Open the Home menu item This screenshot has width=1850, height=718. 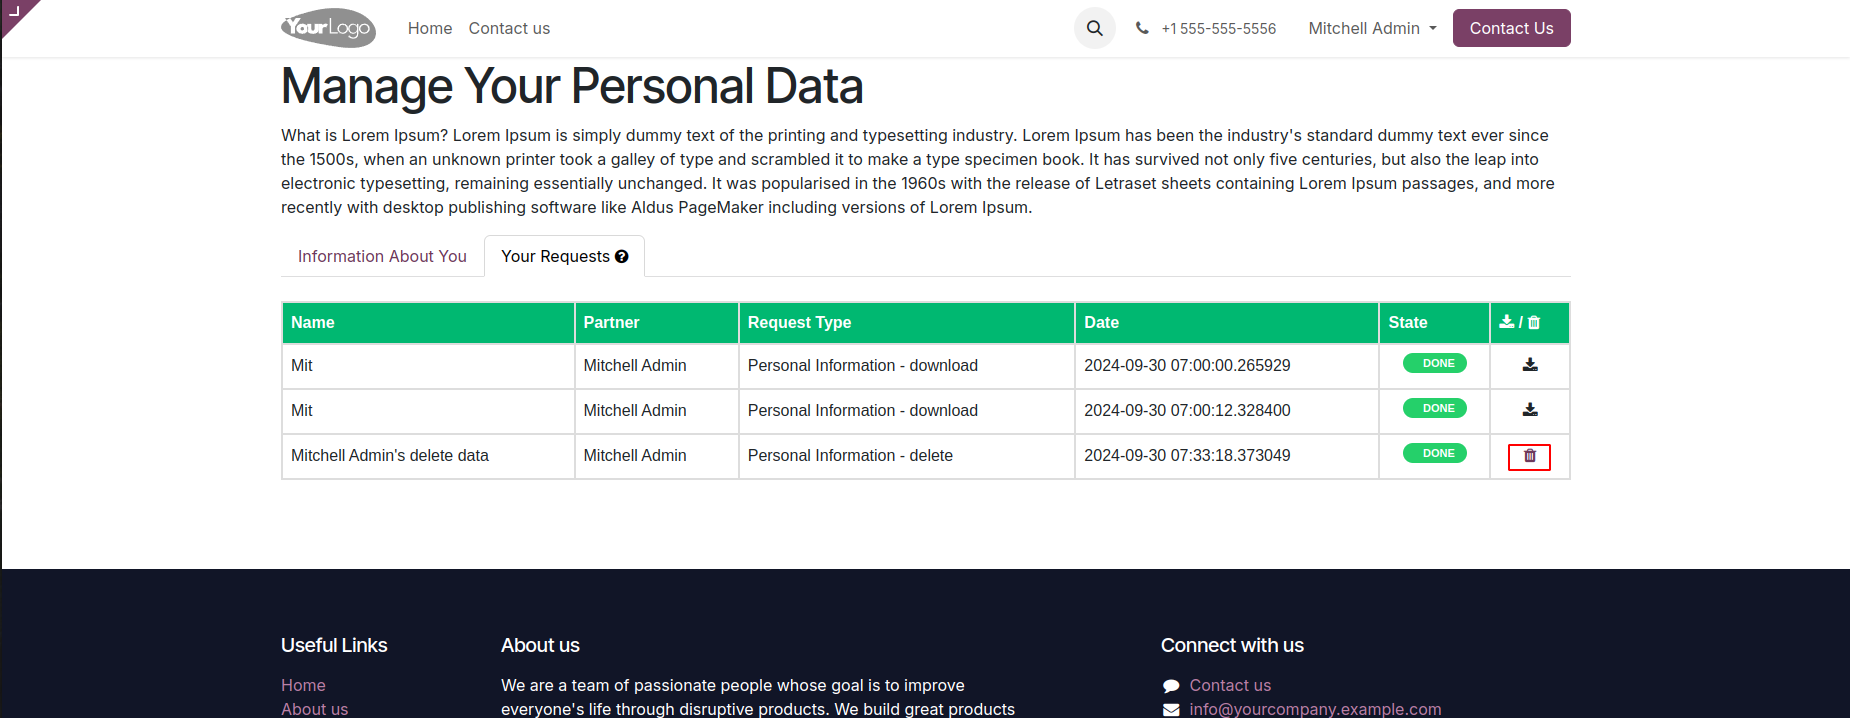click(430, 28)
